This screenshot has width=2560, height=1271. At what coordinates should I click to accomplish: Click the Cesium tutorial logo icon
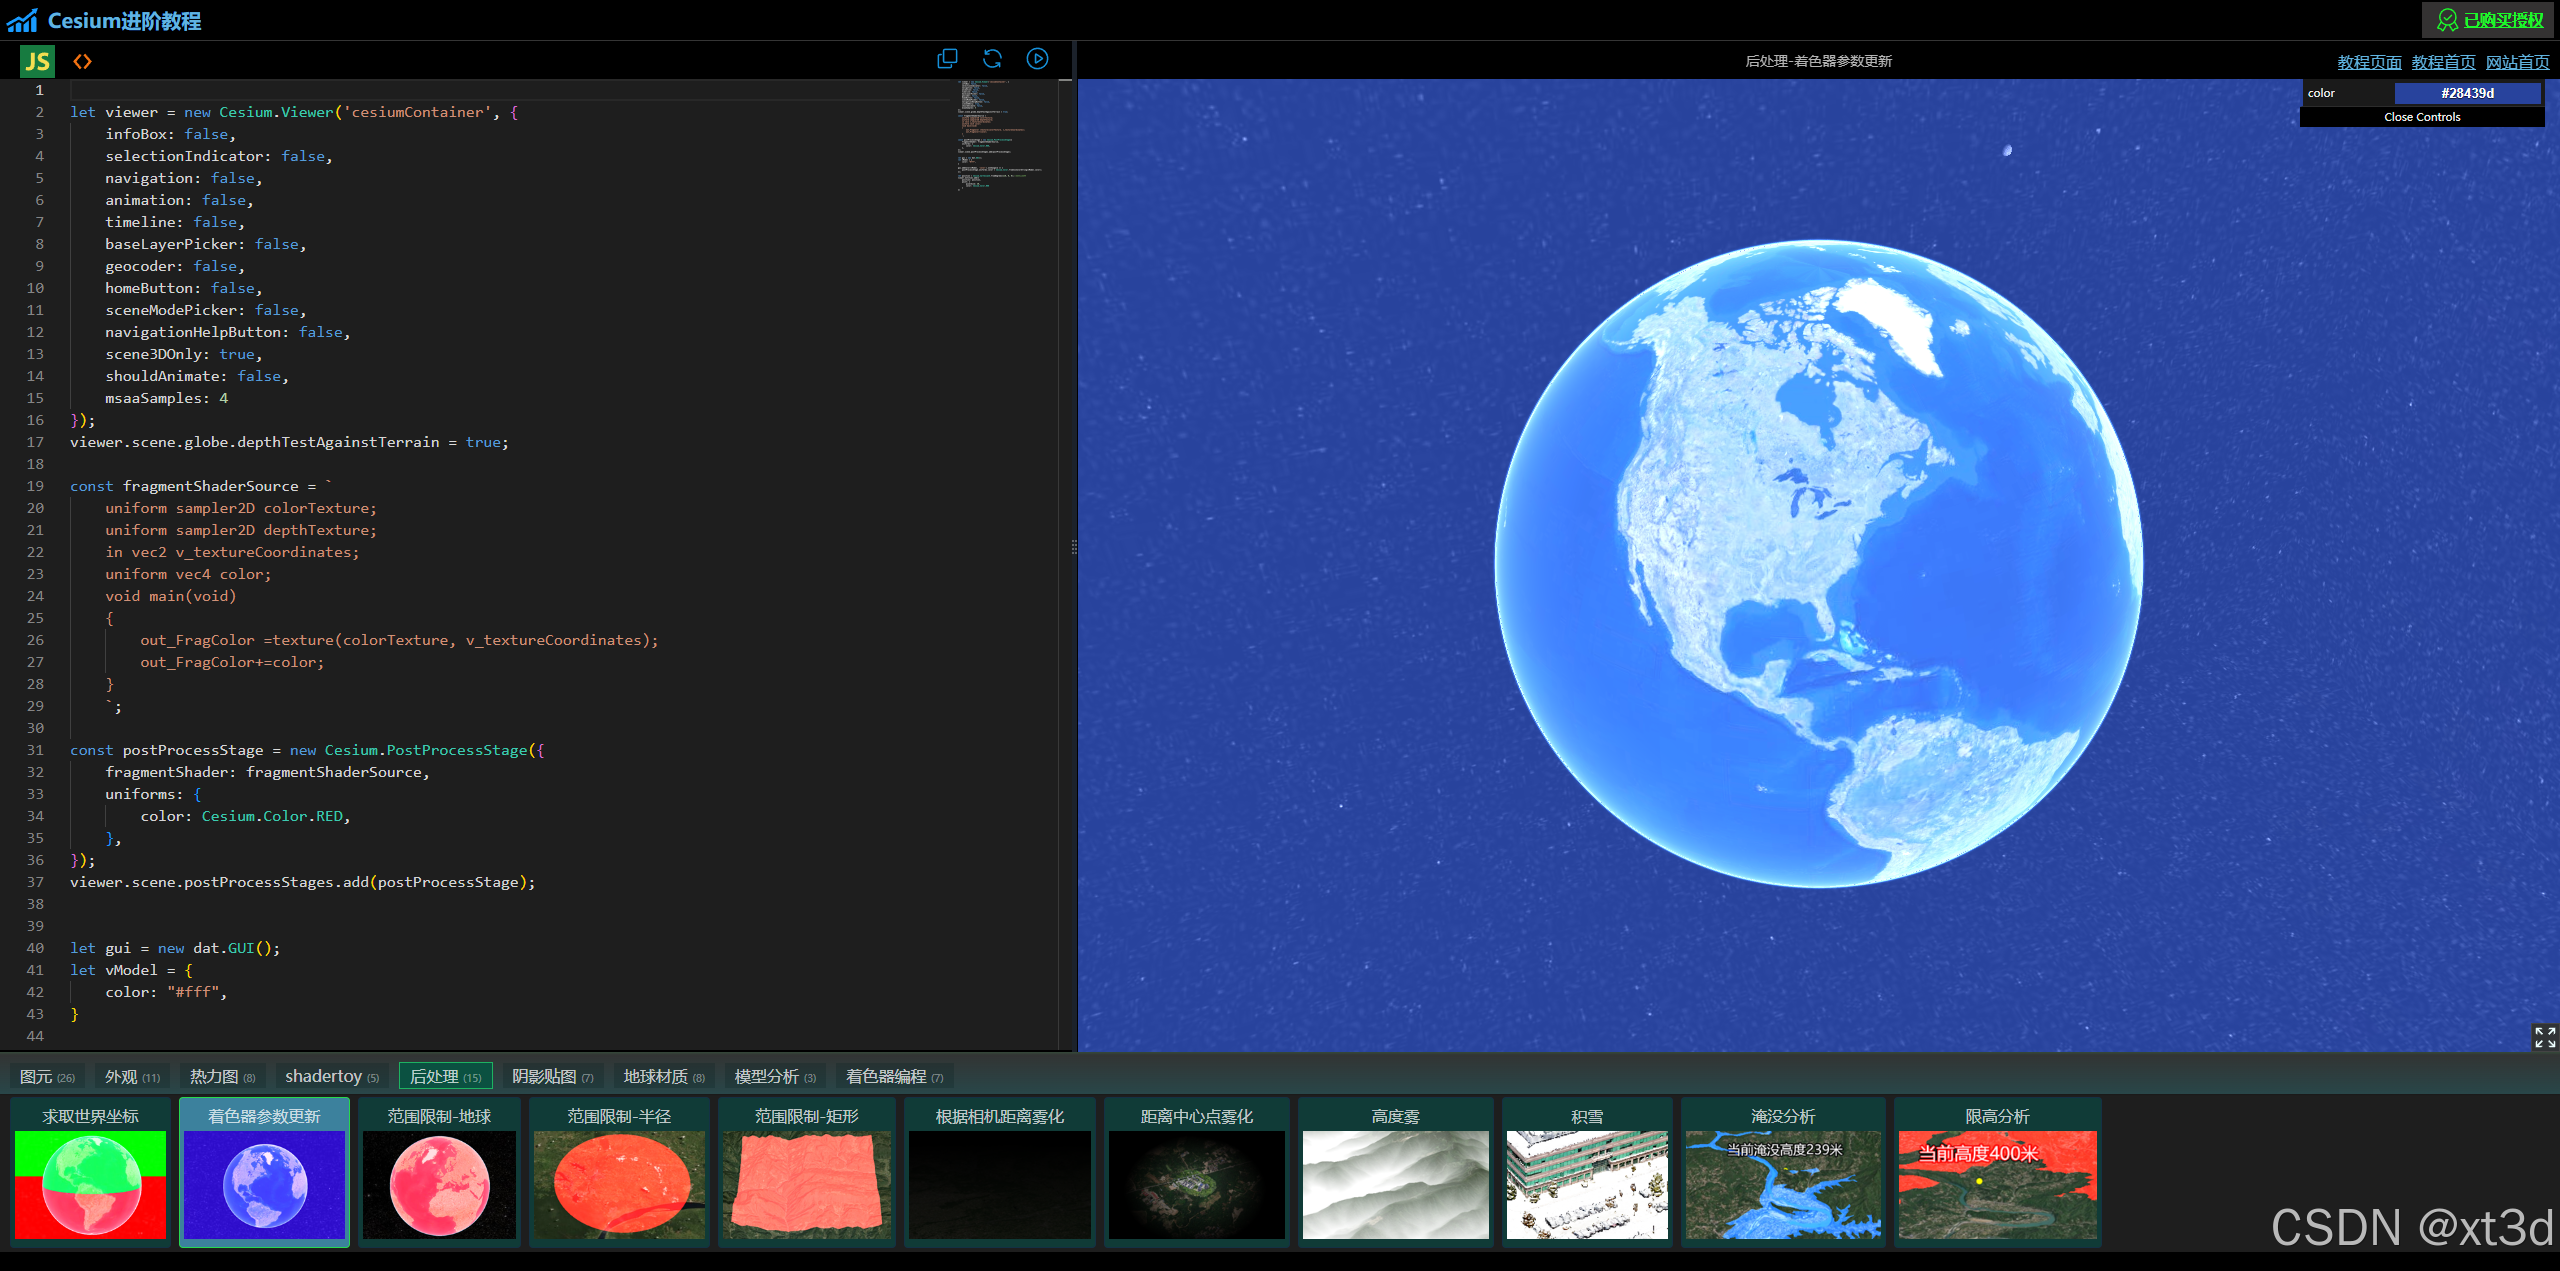click(22, 20)
